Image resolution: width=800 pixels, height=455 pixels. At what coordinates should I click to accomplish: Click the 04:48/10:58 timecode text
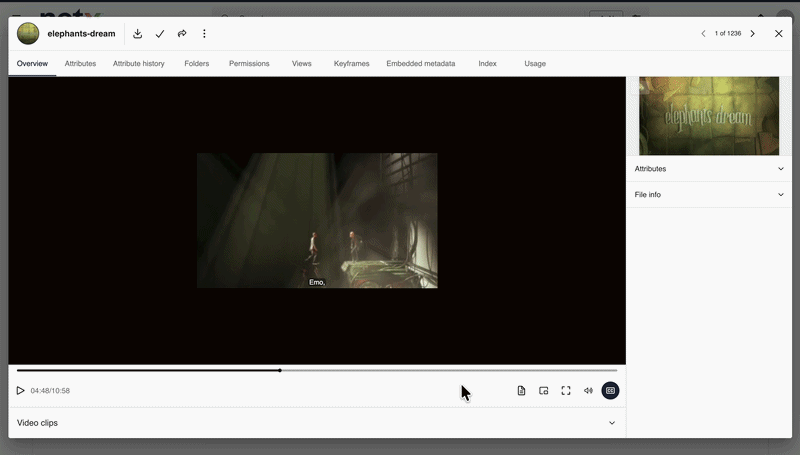pos(50,391)
